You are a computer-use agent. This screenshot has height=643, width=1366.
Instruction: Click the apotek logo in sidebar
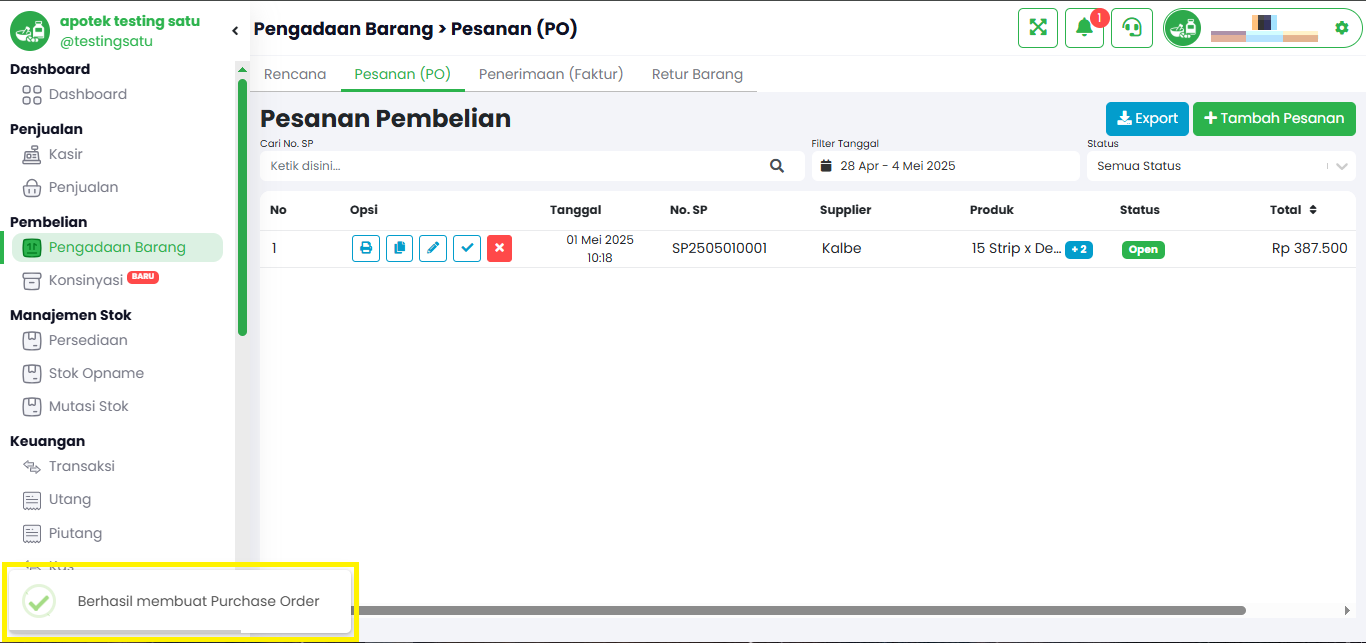(30, 31)
